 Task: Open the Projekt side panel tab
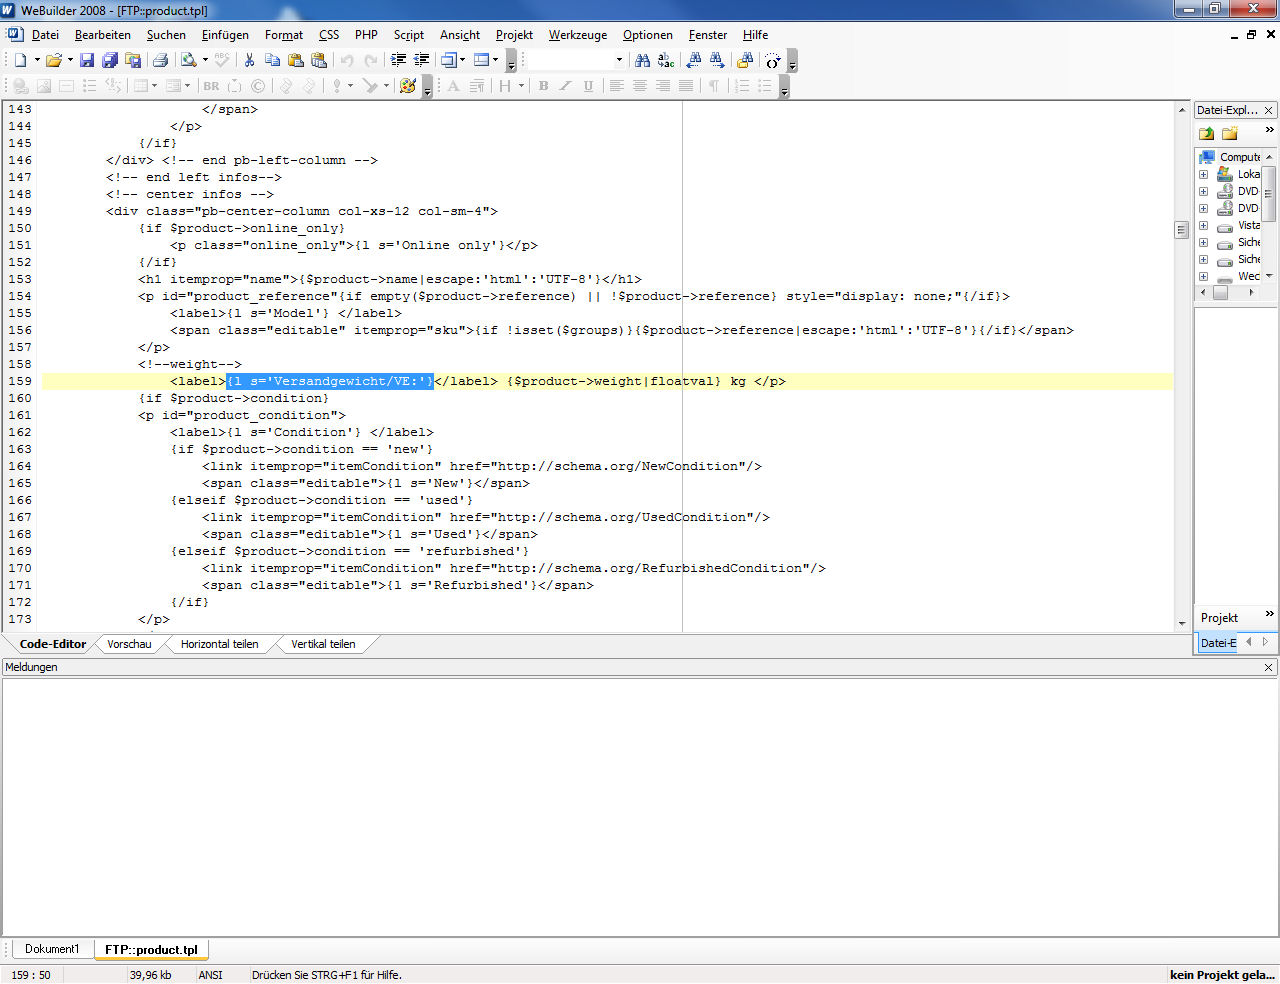[x=1219, y=618]
